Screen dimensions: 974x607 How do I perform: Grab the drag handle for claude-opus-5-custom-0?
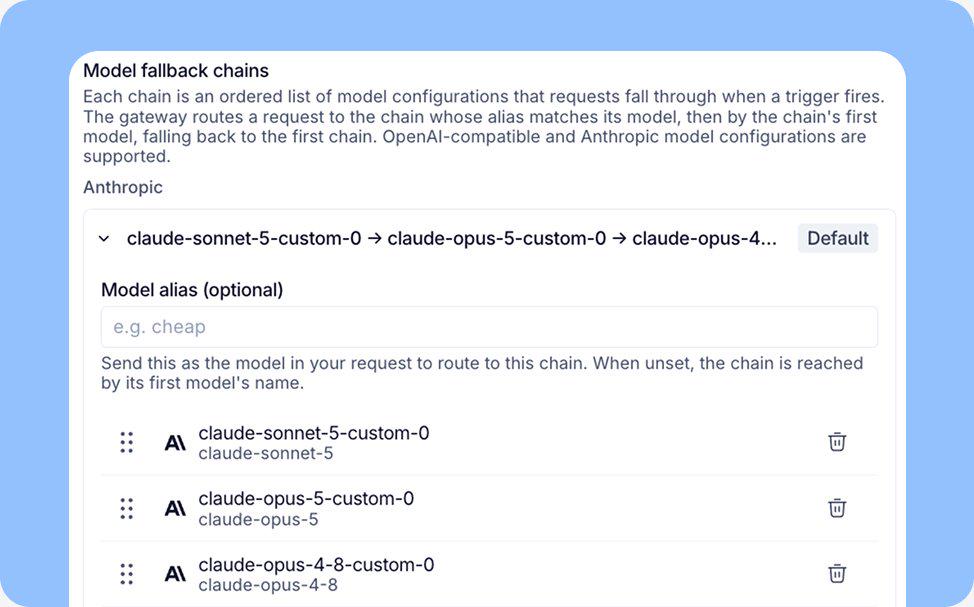click(x=127, y=508)
